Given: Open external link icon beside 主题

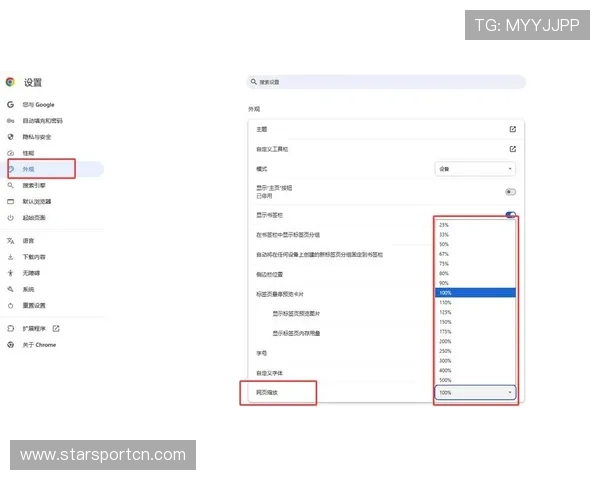Looking at the screenshot, I should [512, 129].
